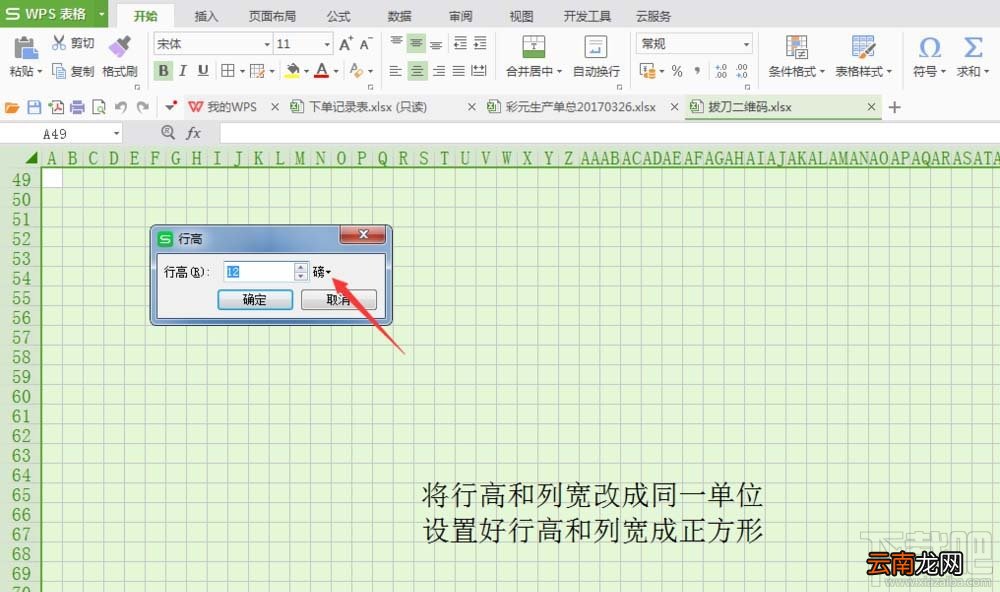Viewport: 1000px width, 592px height.
Task: Expand the 合并居中 dropdown arrow
Action: pyautogui.click(x=559, y=71)
